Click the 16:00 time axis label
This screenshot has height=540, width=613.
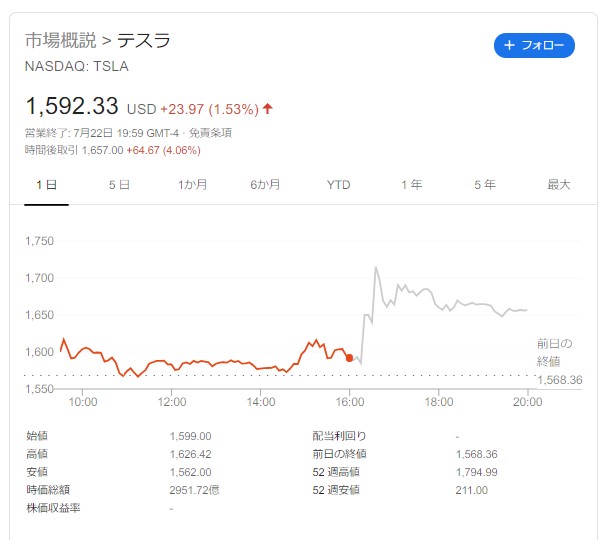click(350, 402)
